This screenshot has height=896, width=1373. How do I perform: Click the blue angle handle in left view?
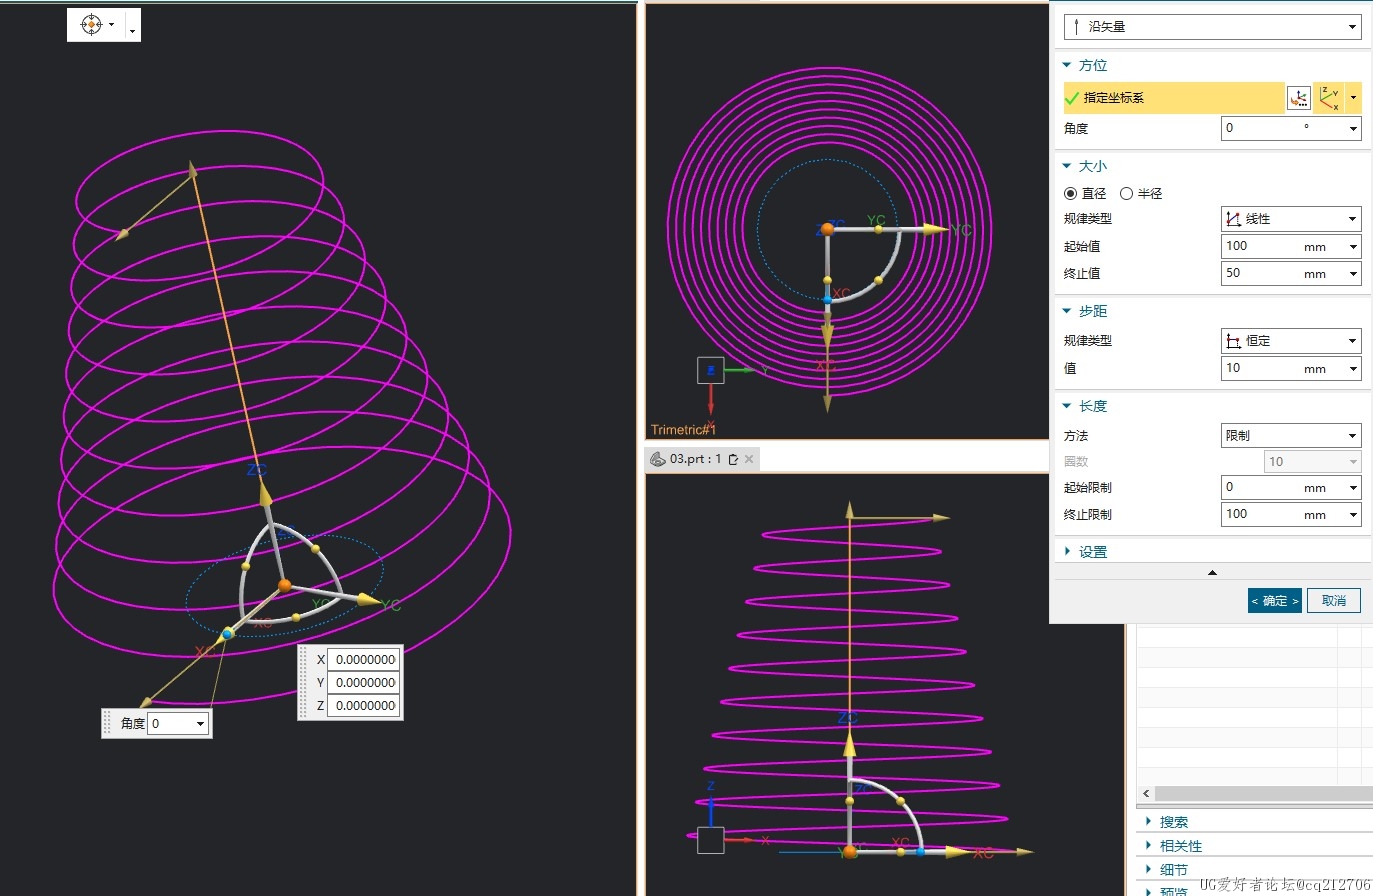(228, 634)
